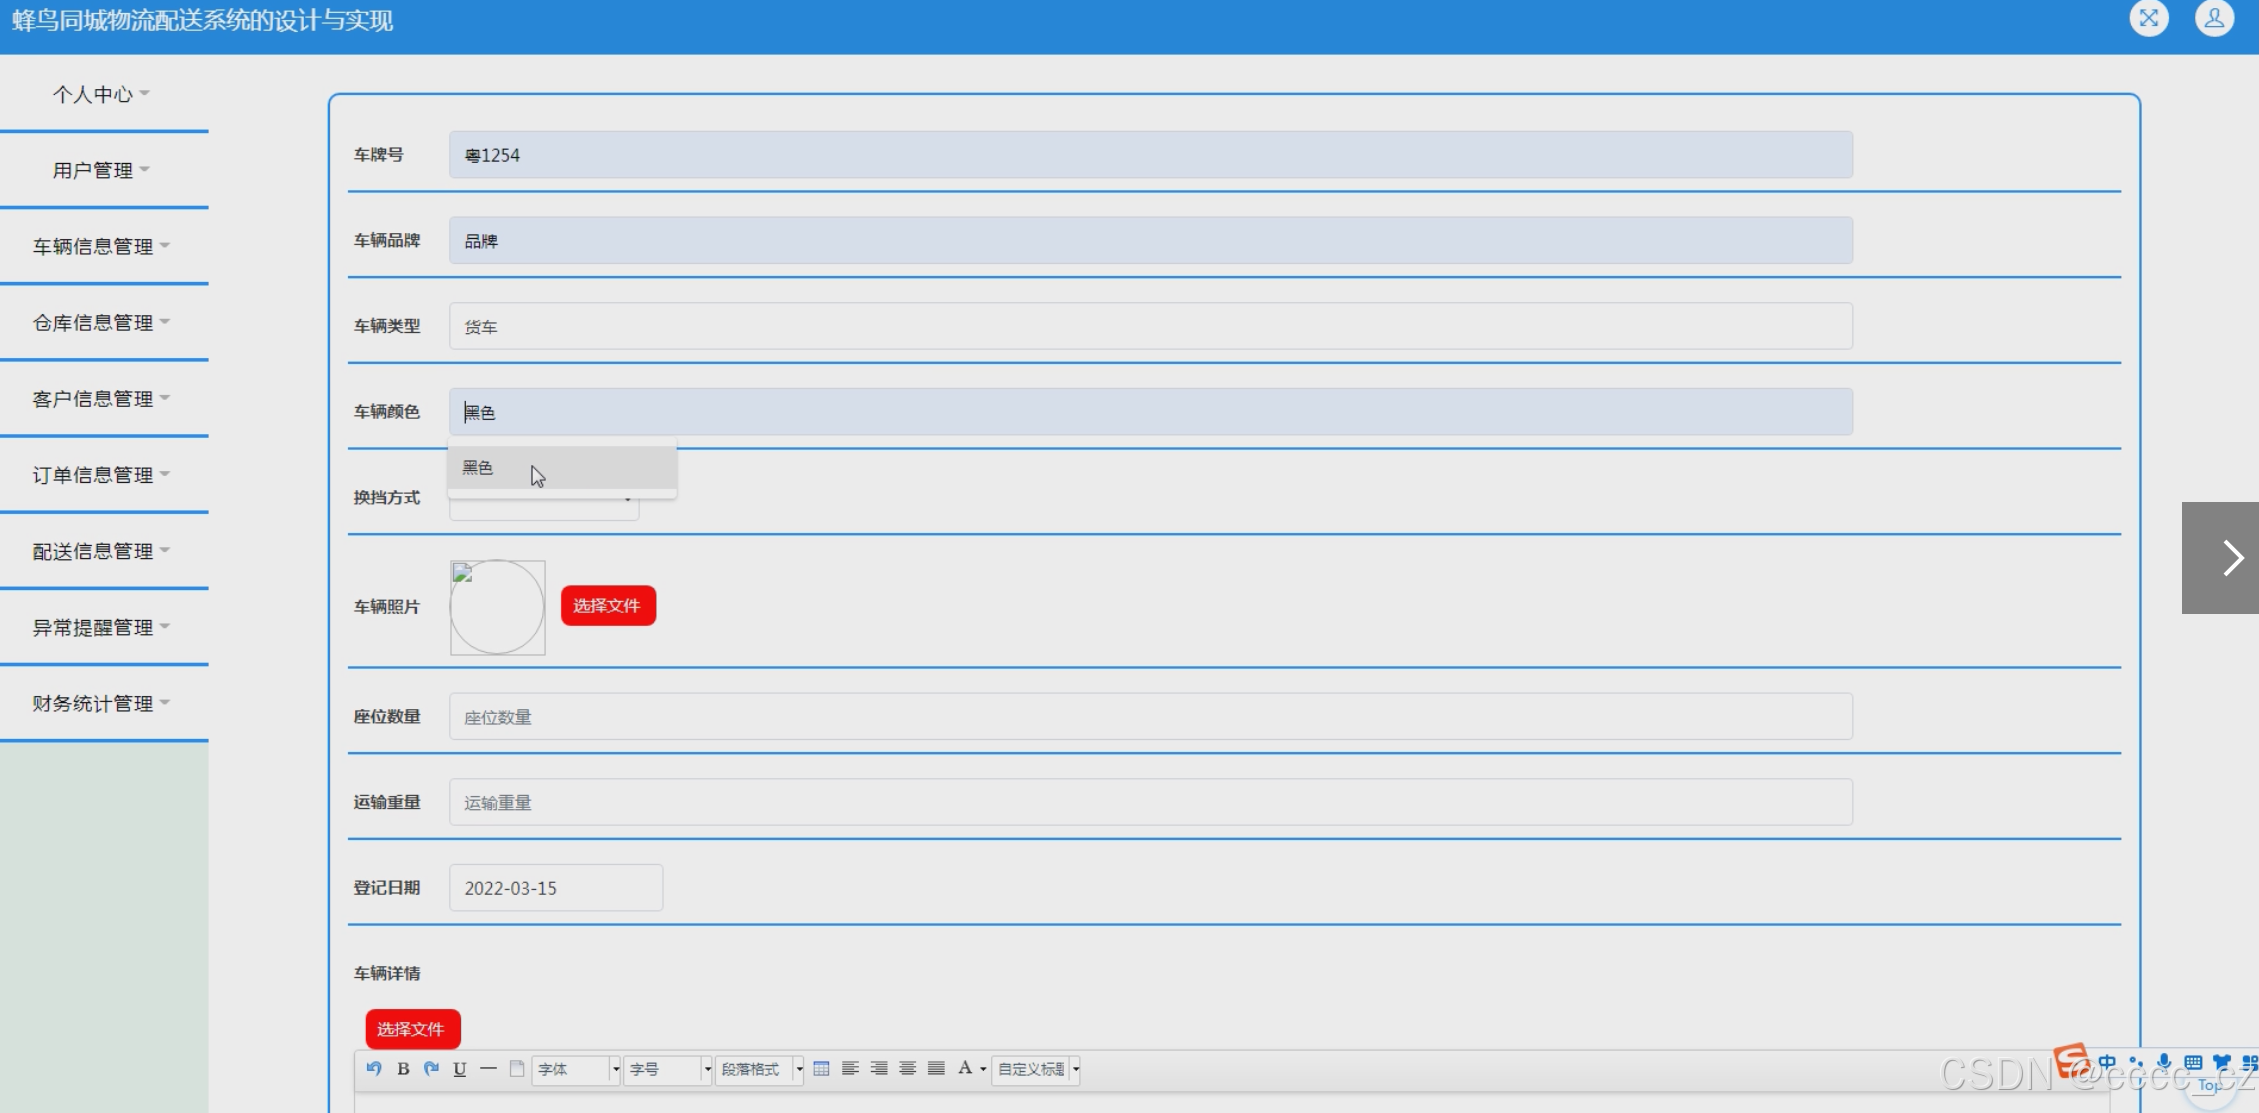The height and width of the screenshot is (1113, 2259).
Task: Click the 座位数量 input field
Action: 1150,717
